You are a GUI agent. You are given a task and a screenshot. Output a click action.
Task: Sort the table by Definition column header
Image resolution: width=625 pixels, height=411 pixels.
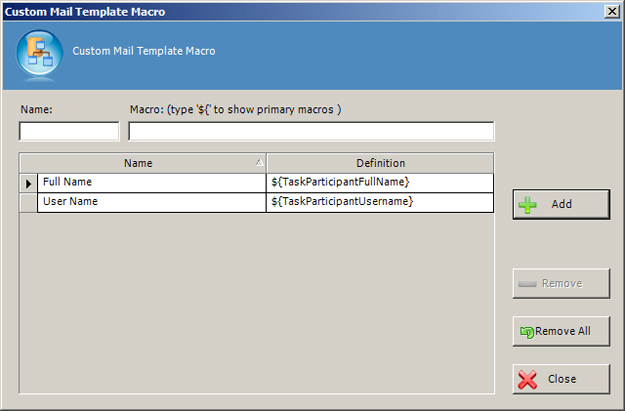click(x=380, y=163)
